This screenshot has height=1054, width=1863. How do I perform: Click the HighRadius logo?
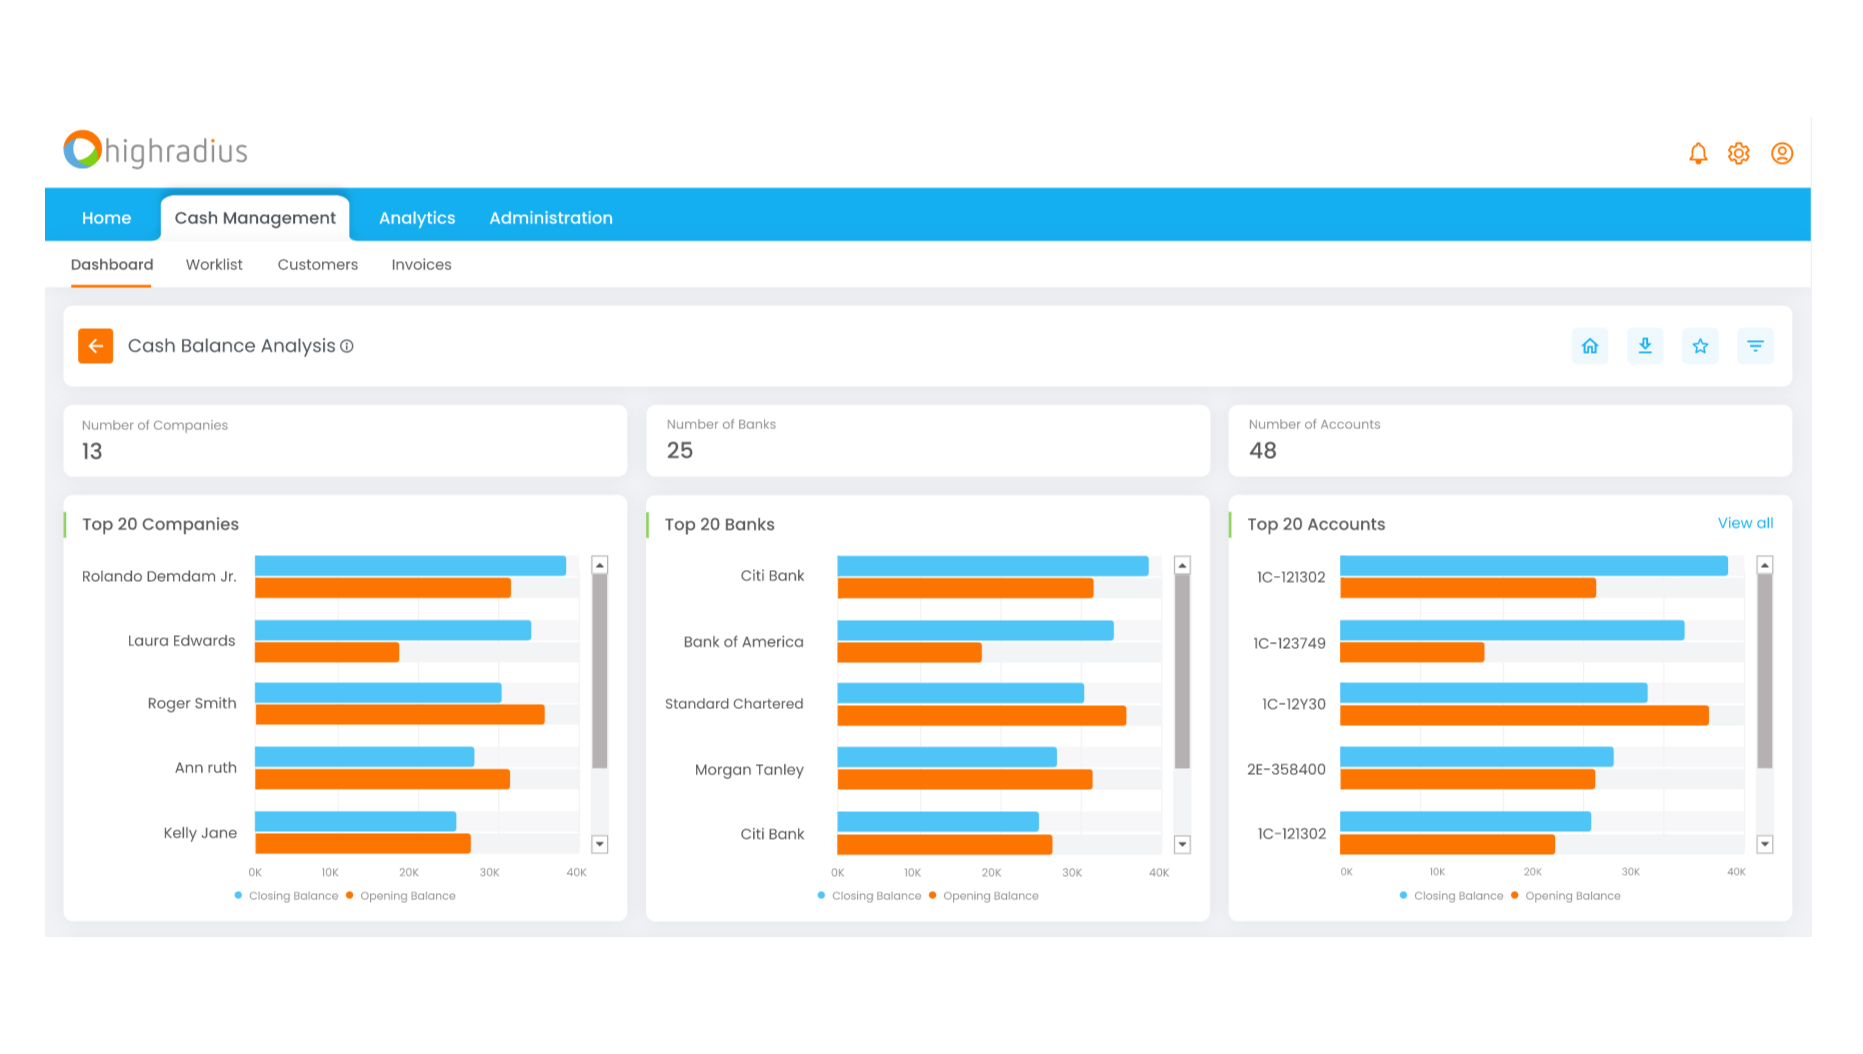155,149
